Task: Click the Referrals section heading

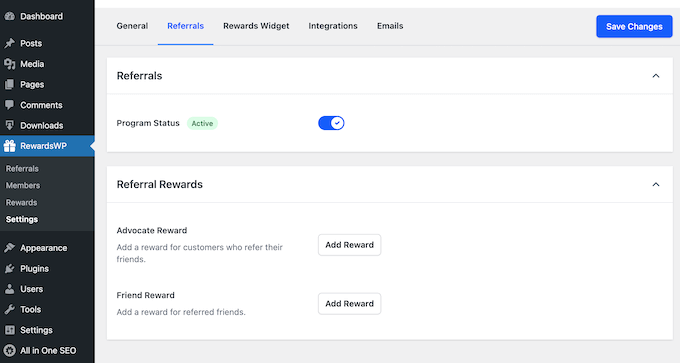Action: [139, 76]
